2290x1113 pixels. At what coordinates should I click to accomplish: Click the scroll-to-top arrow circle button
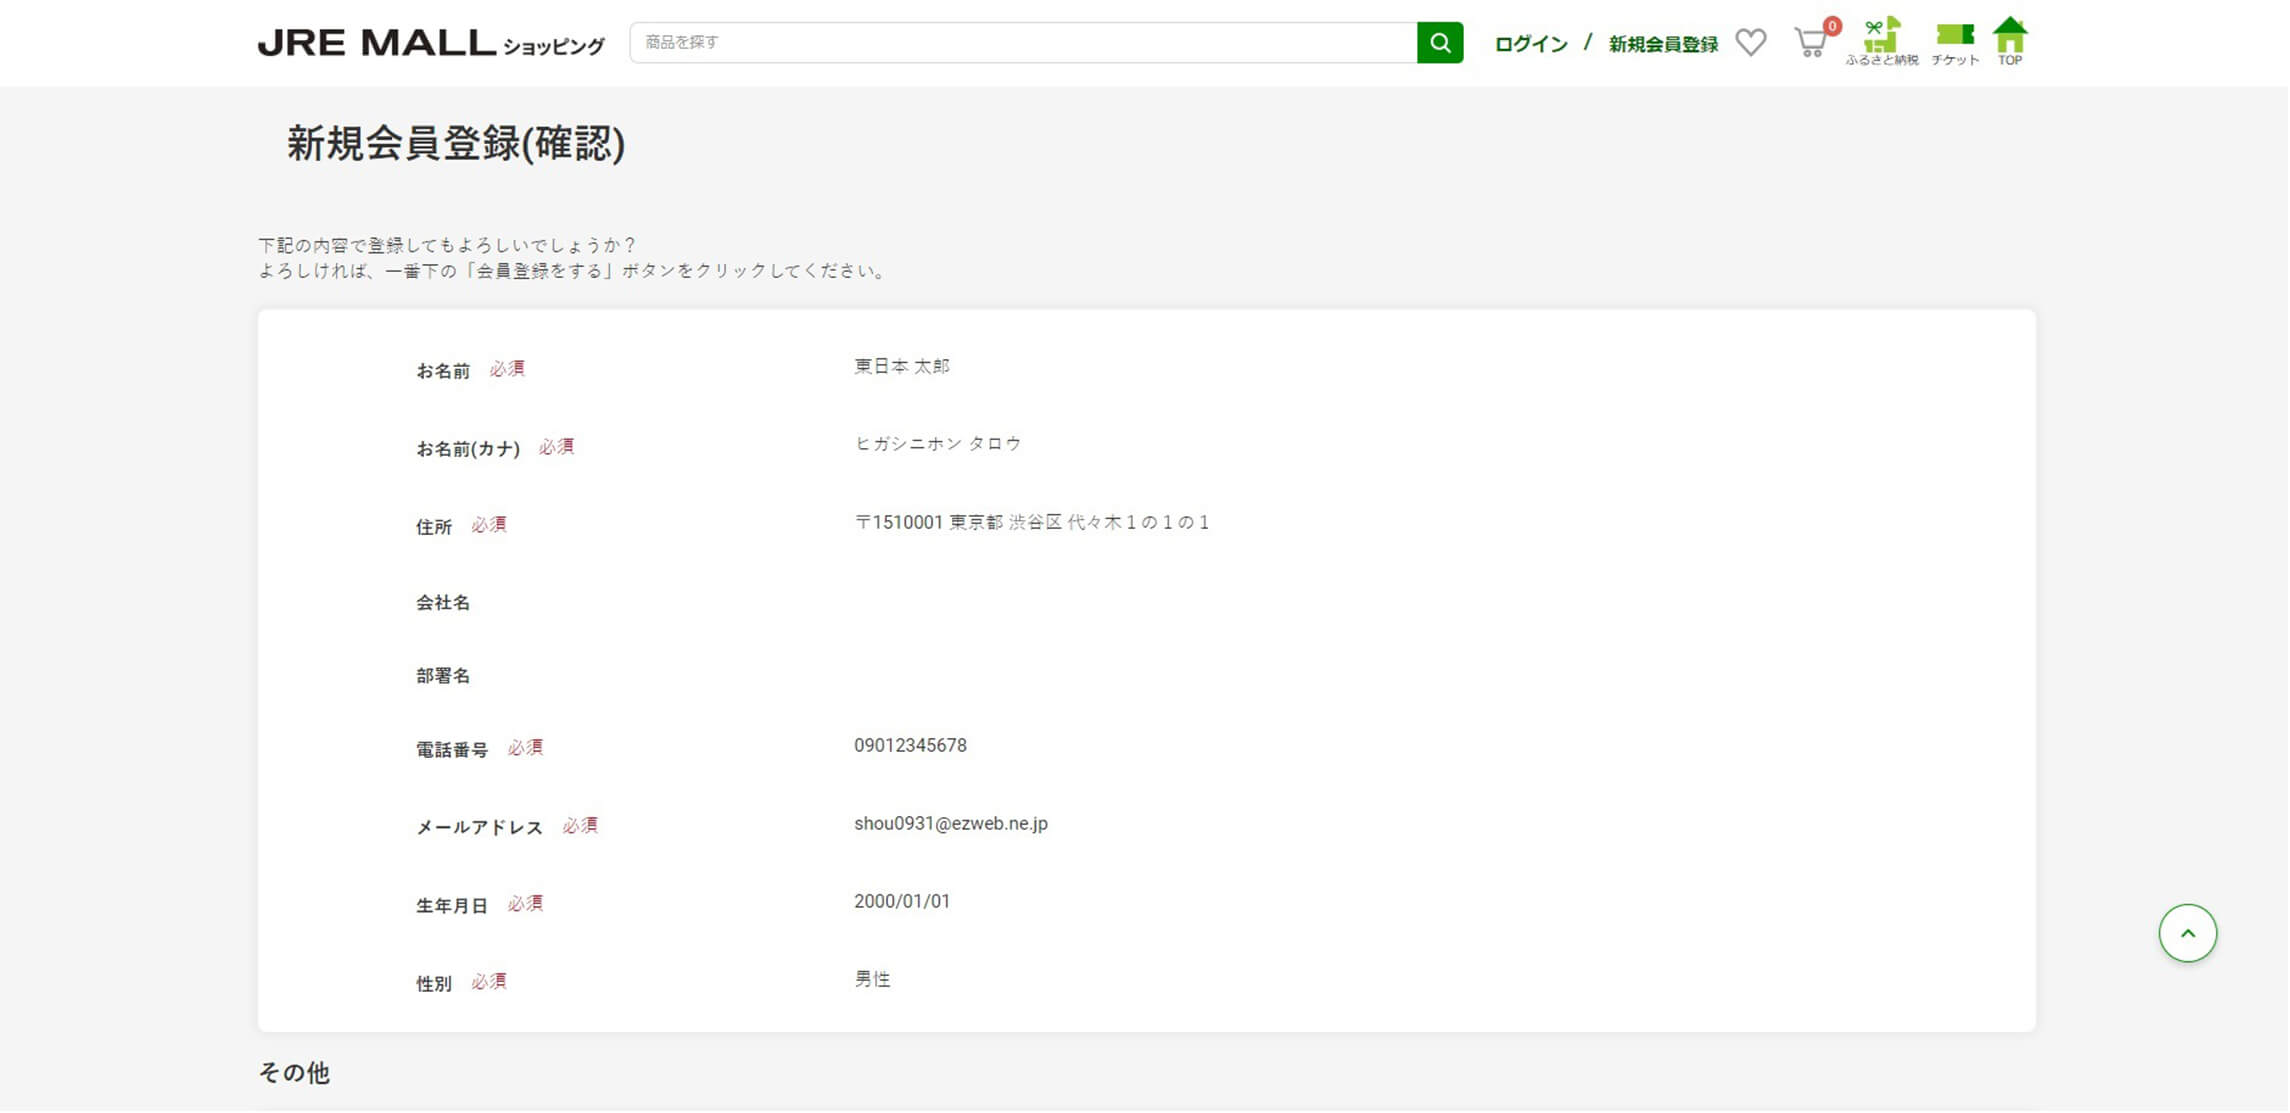tap(2187, 934)
